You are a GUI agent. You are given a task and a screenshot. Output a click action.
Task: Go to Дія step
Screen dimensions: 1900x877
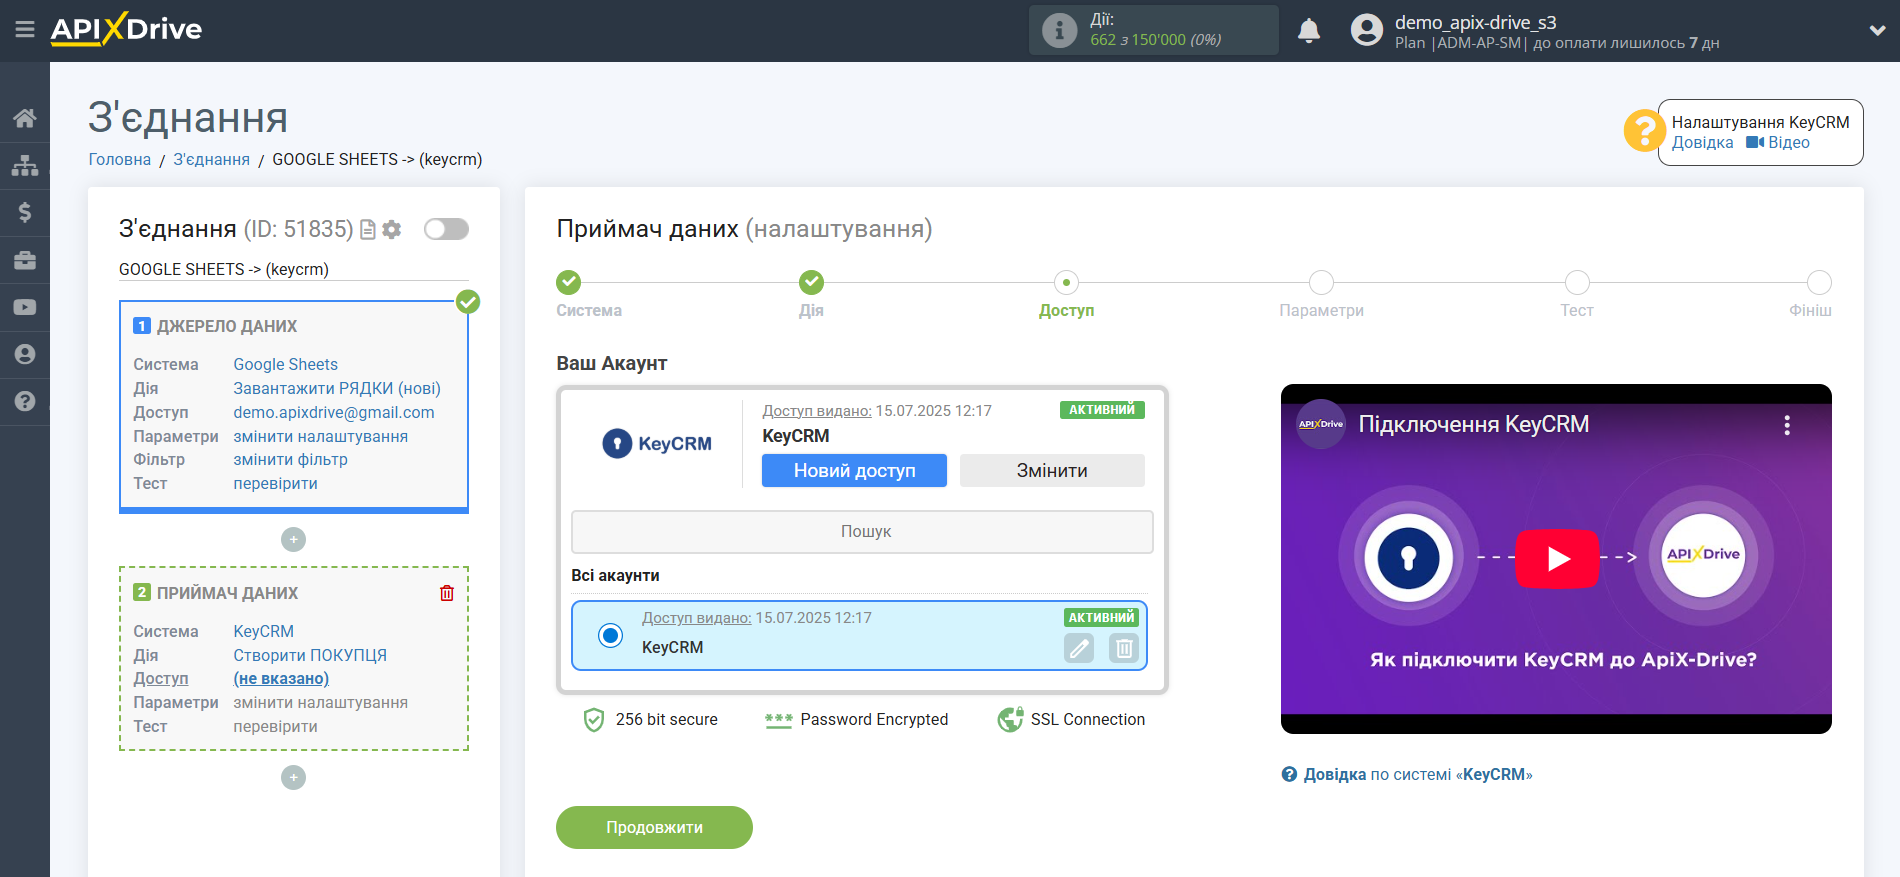[812, 282]
